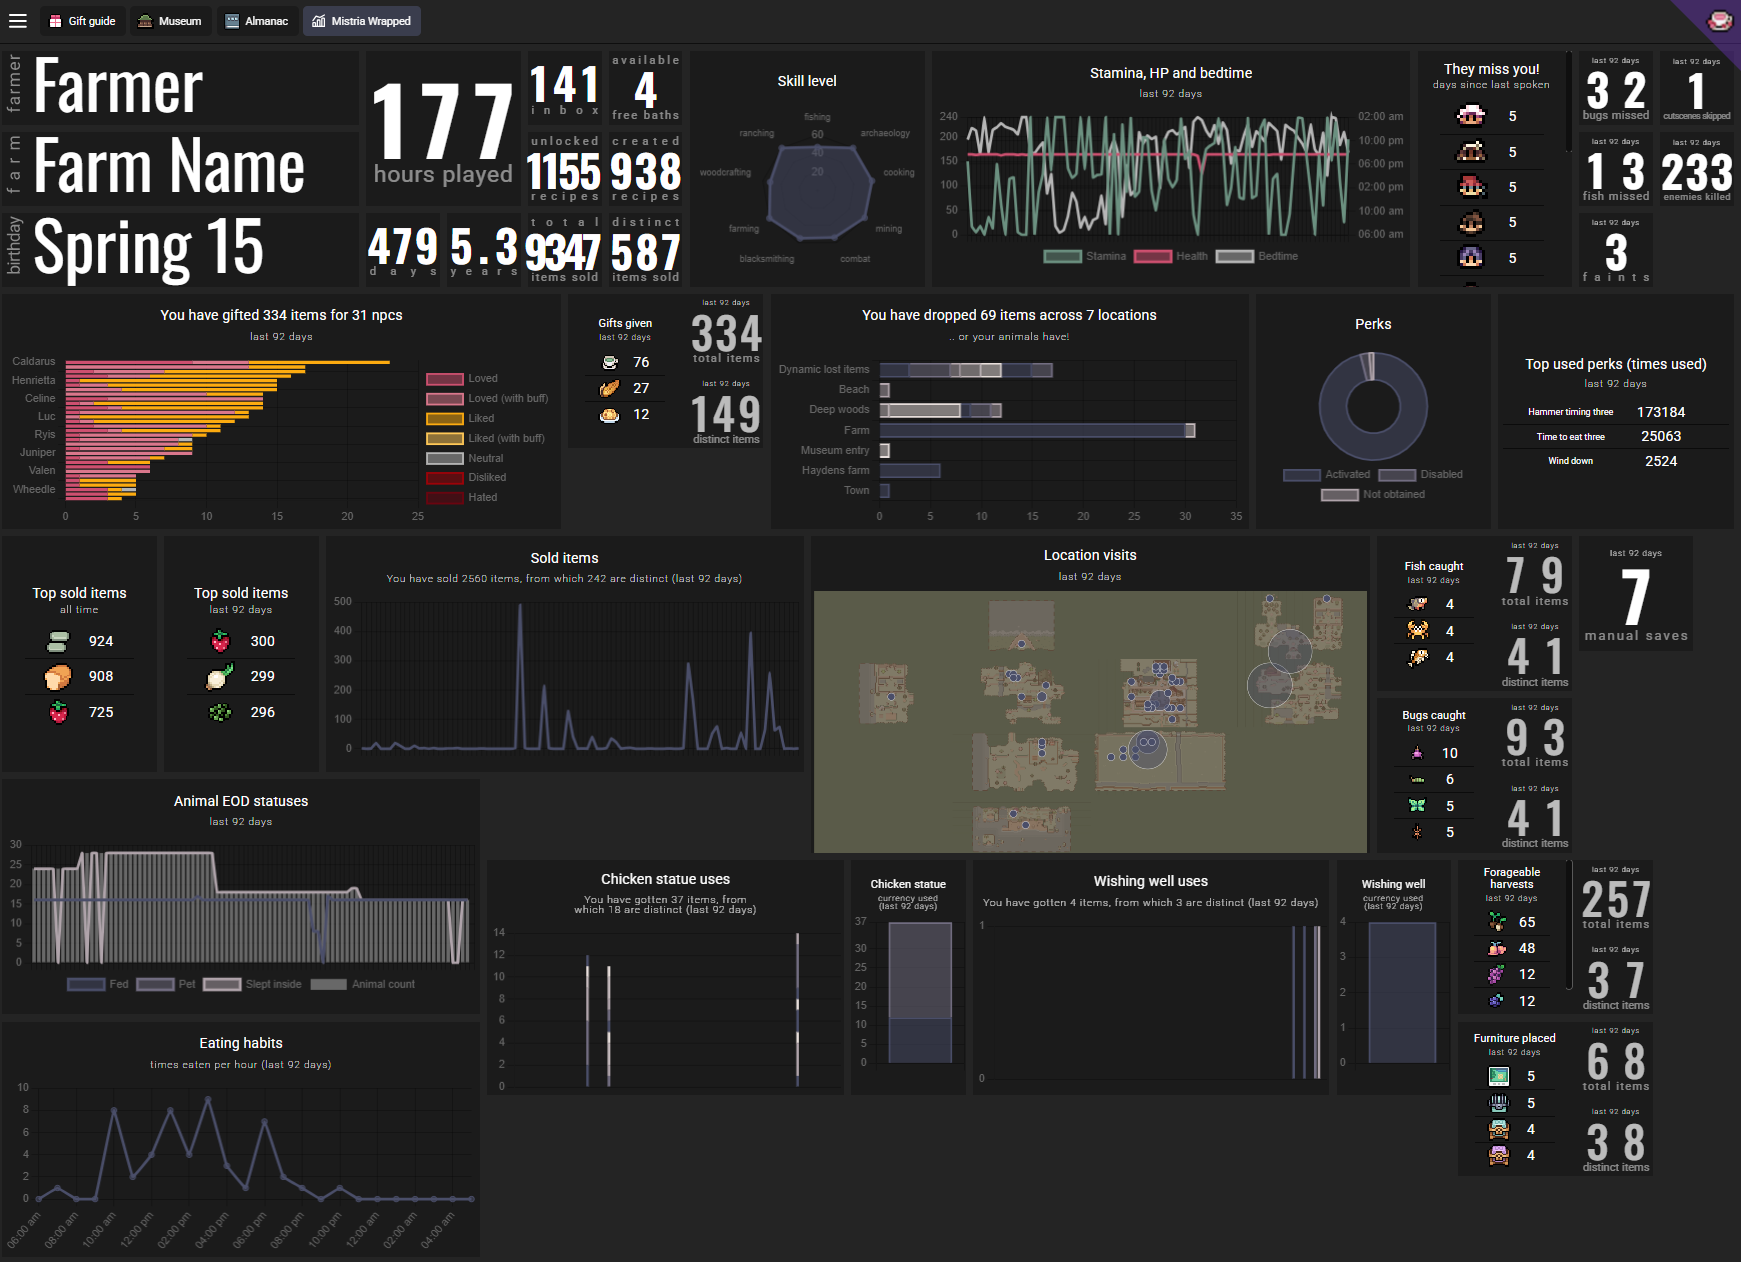
Task: Toggle the Slept inside legend entry
Action: [x=252, y=984]
